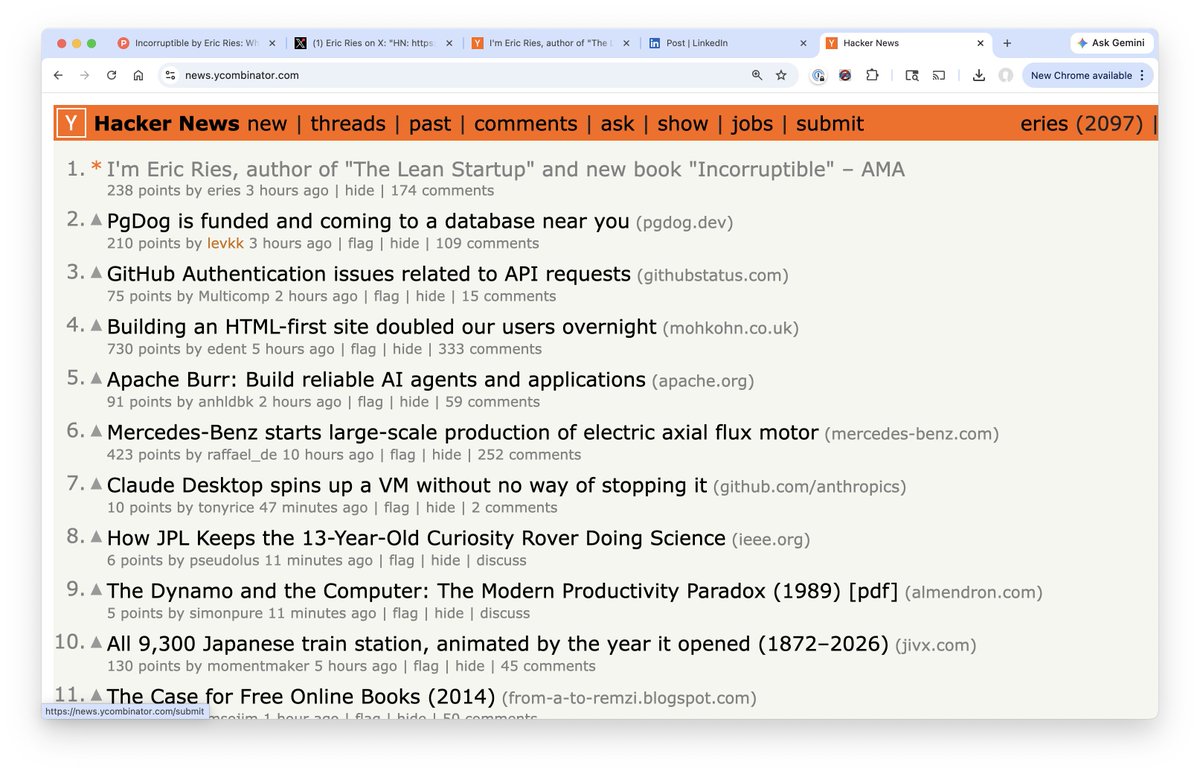The height and width of the screenshot is (774, 1200).
Task: Close the LinkedIn Post tab
Action: 803,43
